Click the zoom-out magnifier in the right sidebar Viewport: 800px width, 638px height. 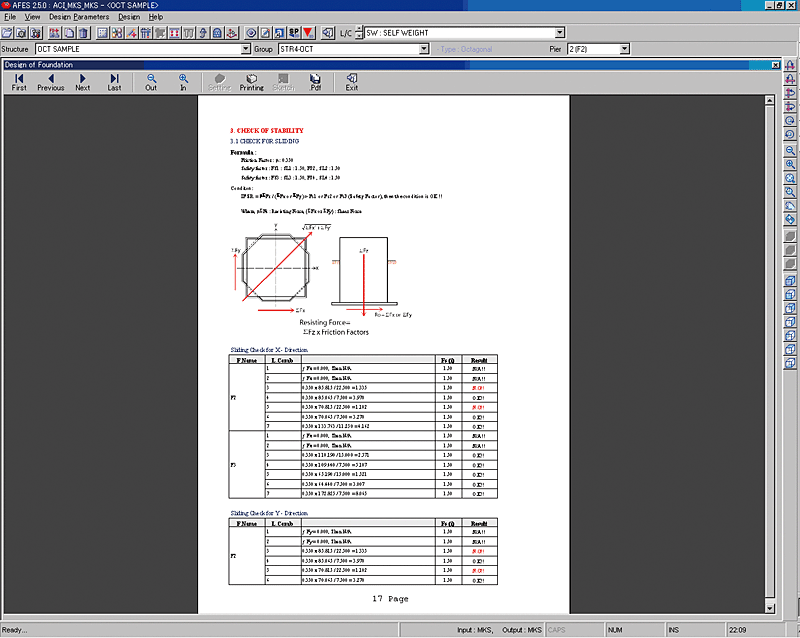click(x=790, y=151)
